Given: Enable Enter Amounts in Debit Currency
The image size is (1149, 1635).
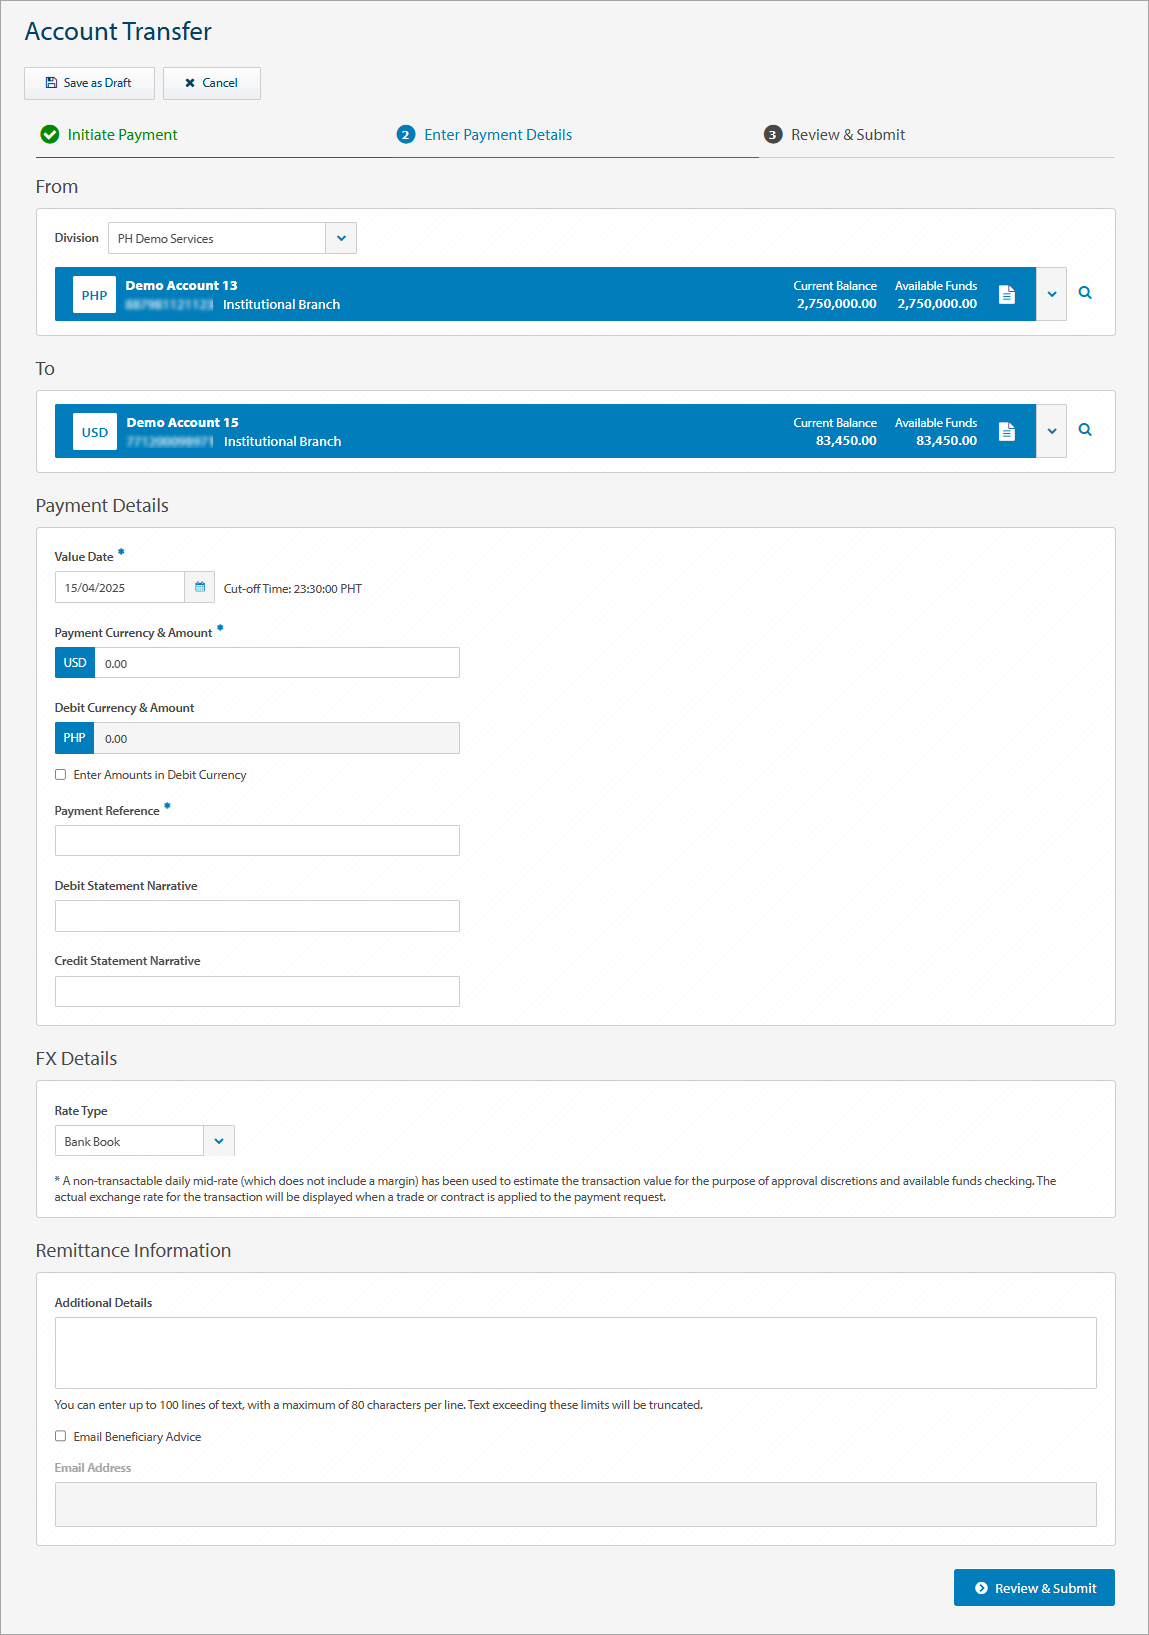Looking at the screenshot, I should tap(61, 775).
